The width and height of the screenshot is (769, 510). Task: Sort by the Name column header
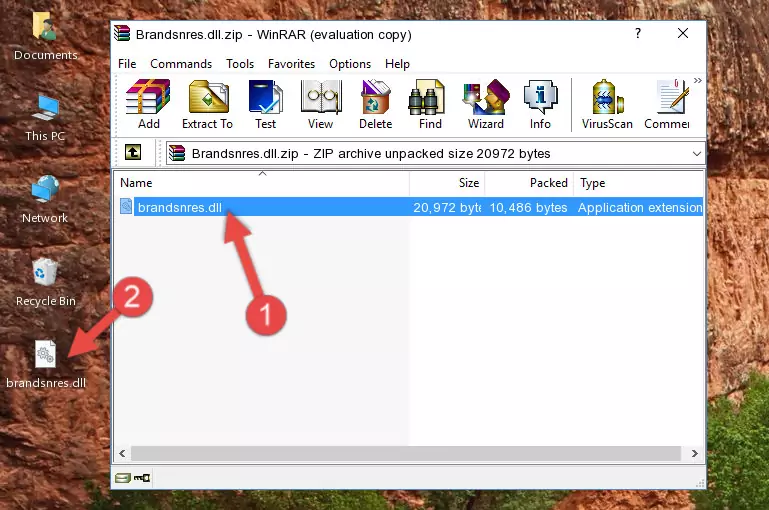click(262, 183)
